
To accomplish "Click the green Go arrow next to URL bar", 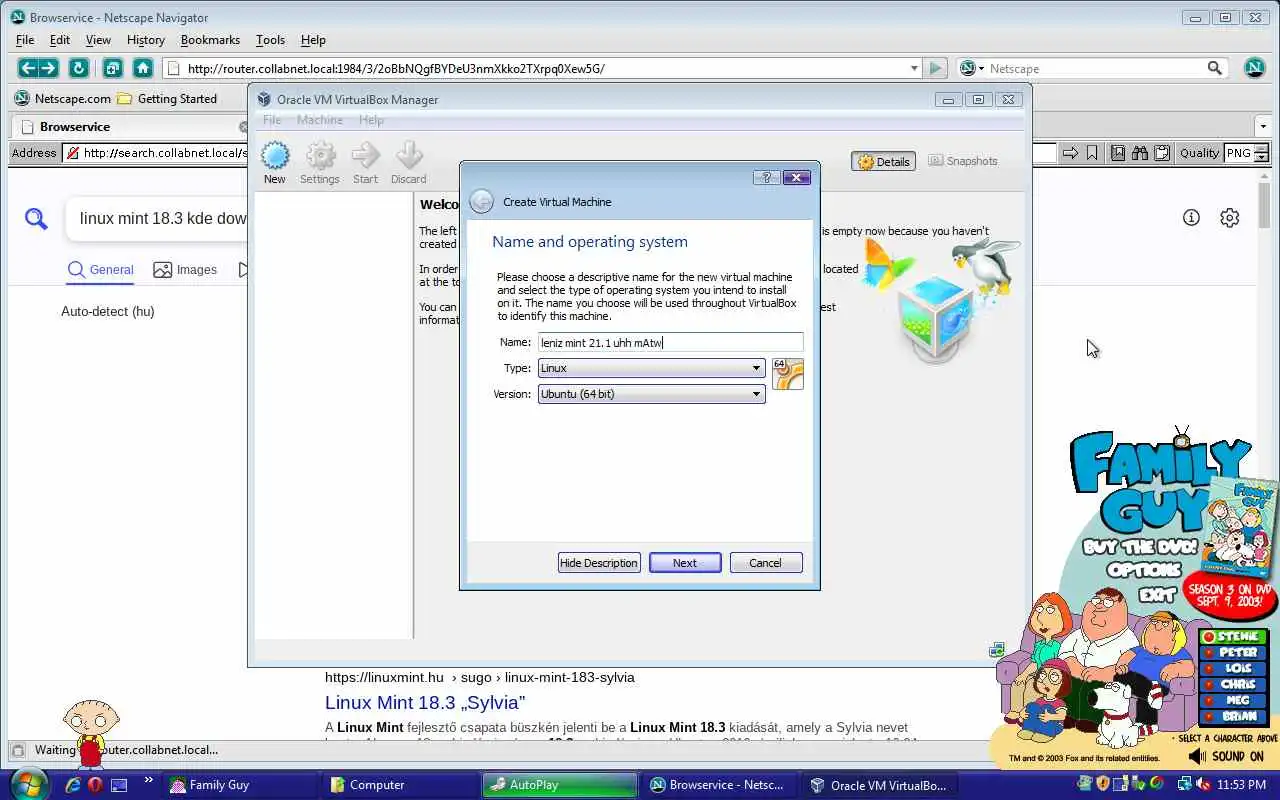I will click(x=935, y=68).
